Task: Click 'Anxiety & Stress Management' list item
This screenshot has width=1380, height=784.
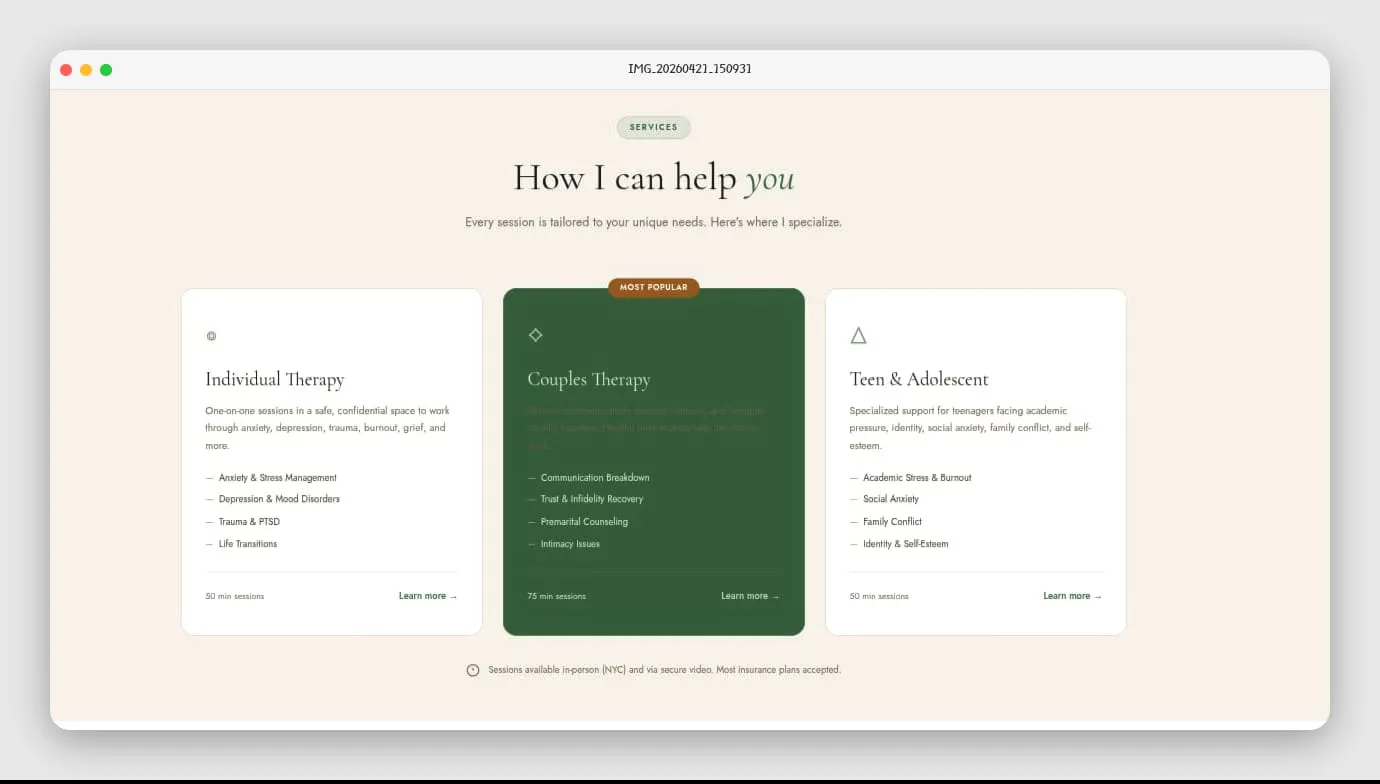Action: pyautogui.click(x=278, y=478)
